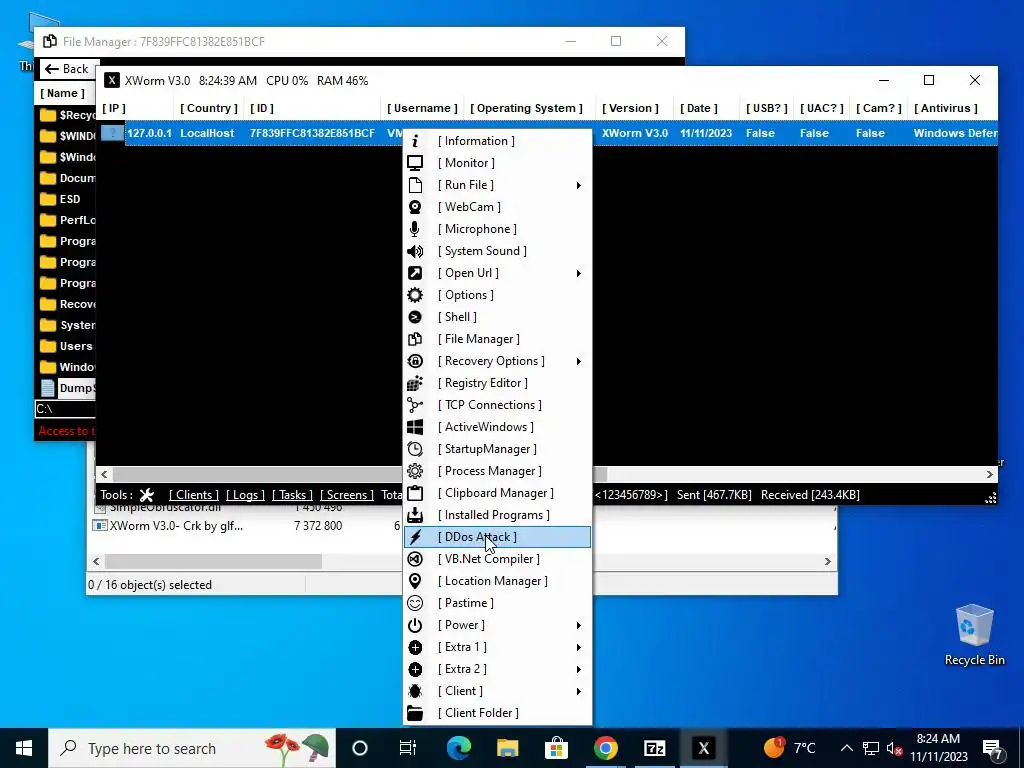Choose Process Manager in the context menu
The height and width of the screenshot is (768, 1024).
click(498, 471)
